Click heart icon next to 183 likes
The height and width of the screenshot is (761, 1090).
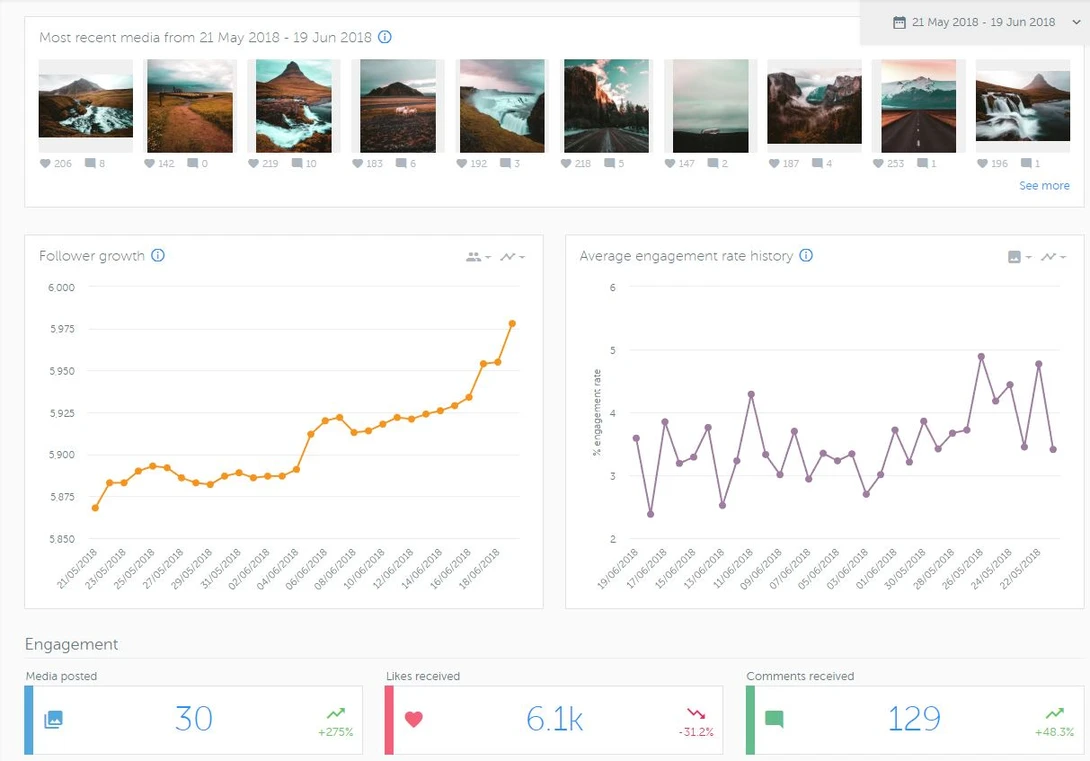(x=357, y=163)
